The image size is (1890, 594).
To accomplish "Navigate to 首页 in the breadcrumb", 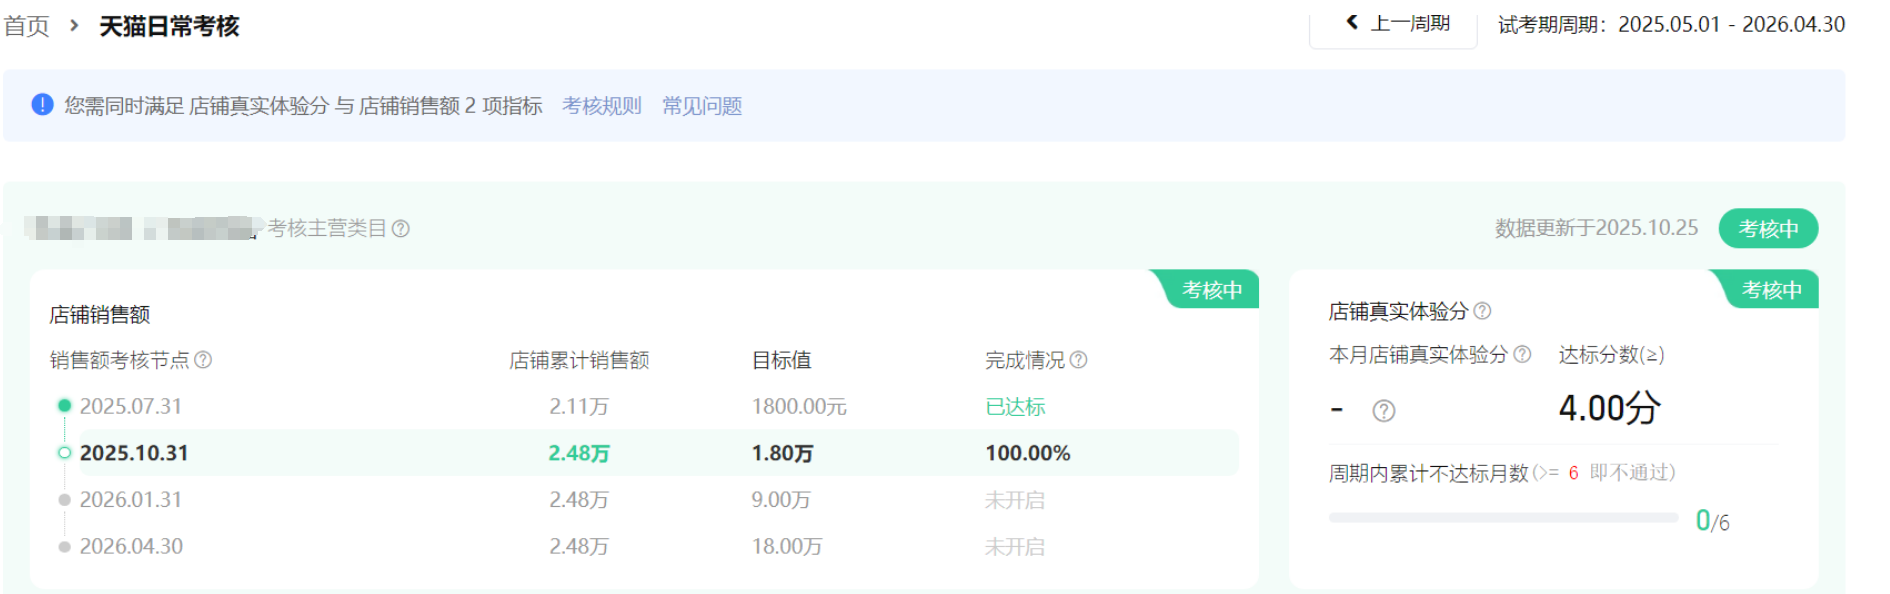I will [x=27, y=26].
